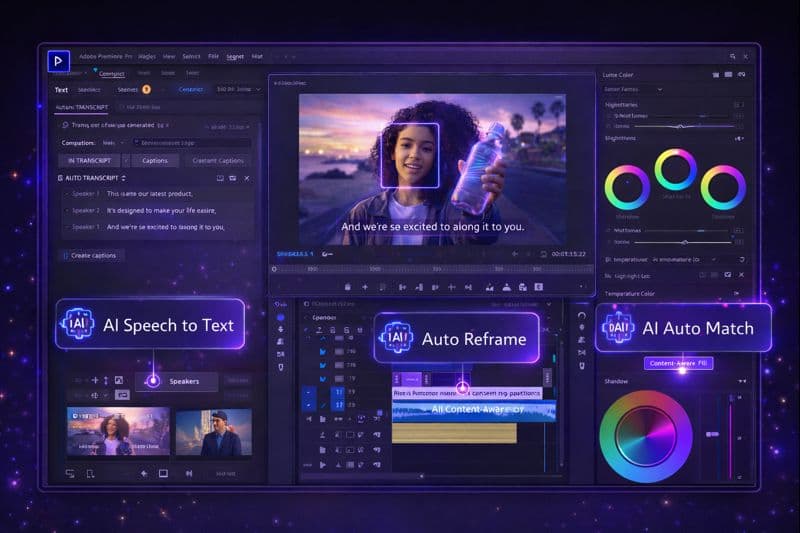The image size is (800, 533).
Task: Open the View menu
Action: coord(169,57)
